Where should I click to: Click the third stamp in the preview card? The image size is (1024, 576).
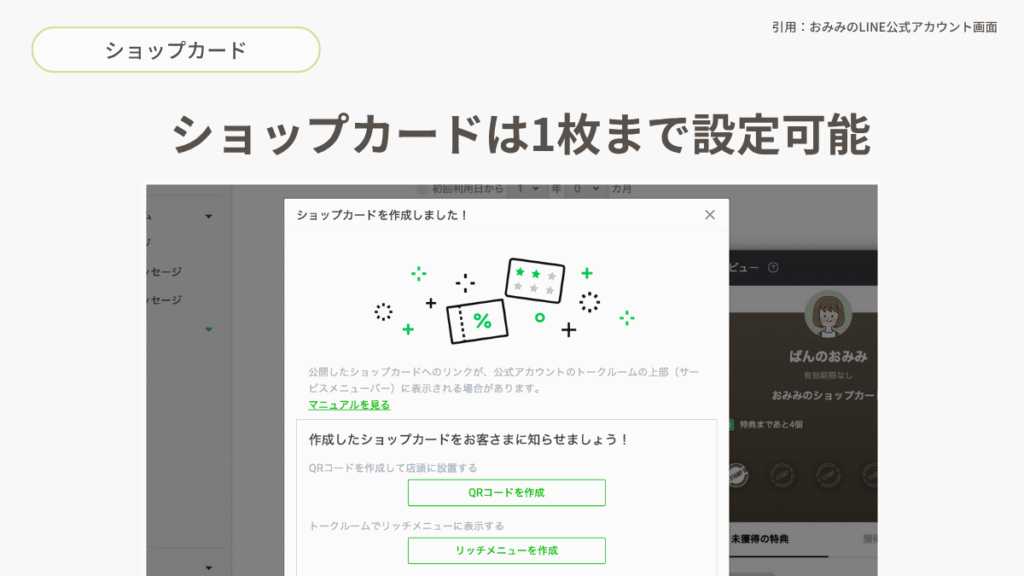point(828,474)
